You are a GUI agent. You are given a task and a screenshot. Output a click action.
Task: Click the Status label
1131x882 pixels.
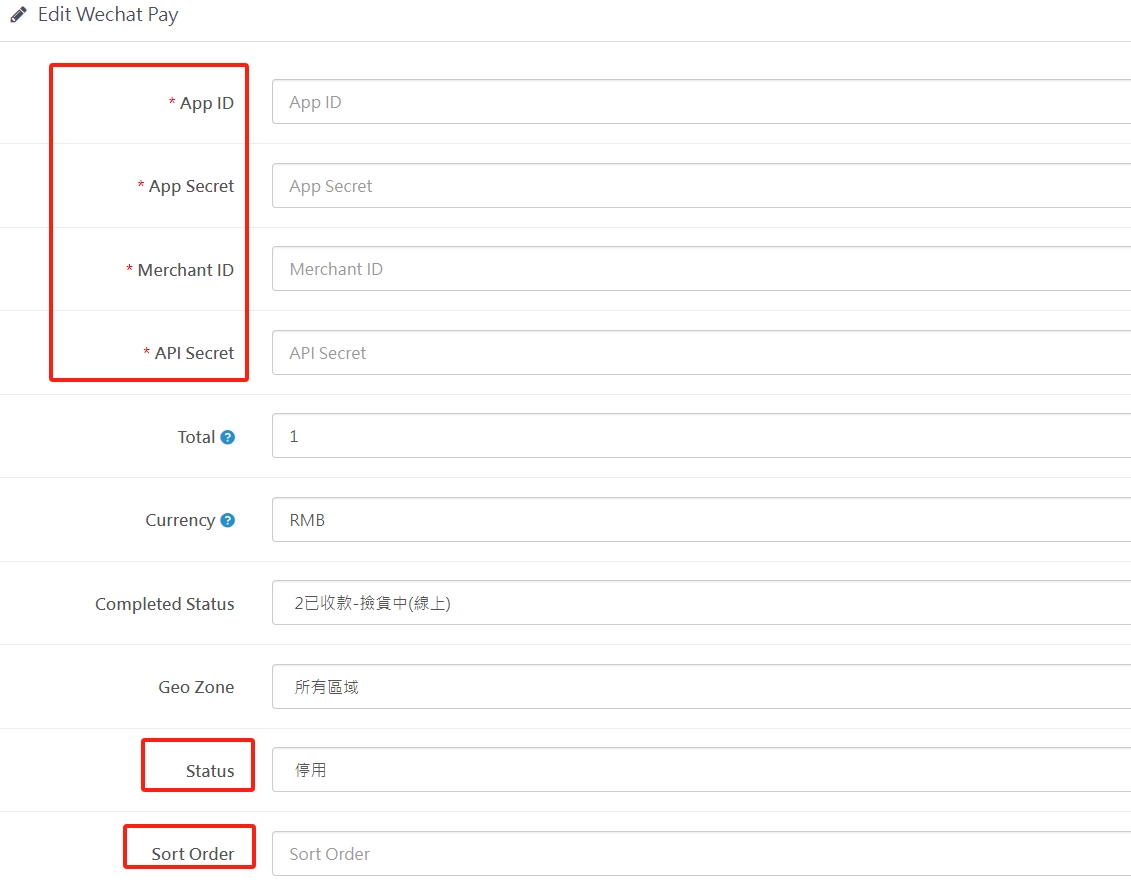pos(210,771)
